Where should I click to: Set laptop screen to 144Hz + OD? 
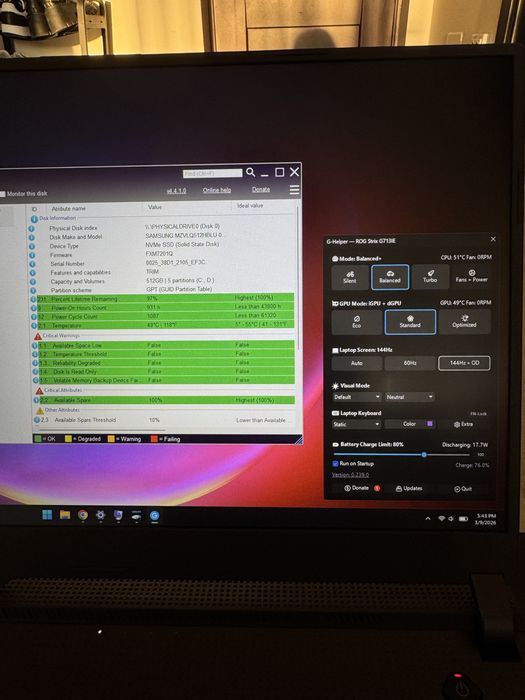[x=464, y=363]
